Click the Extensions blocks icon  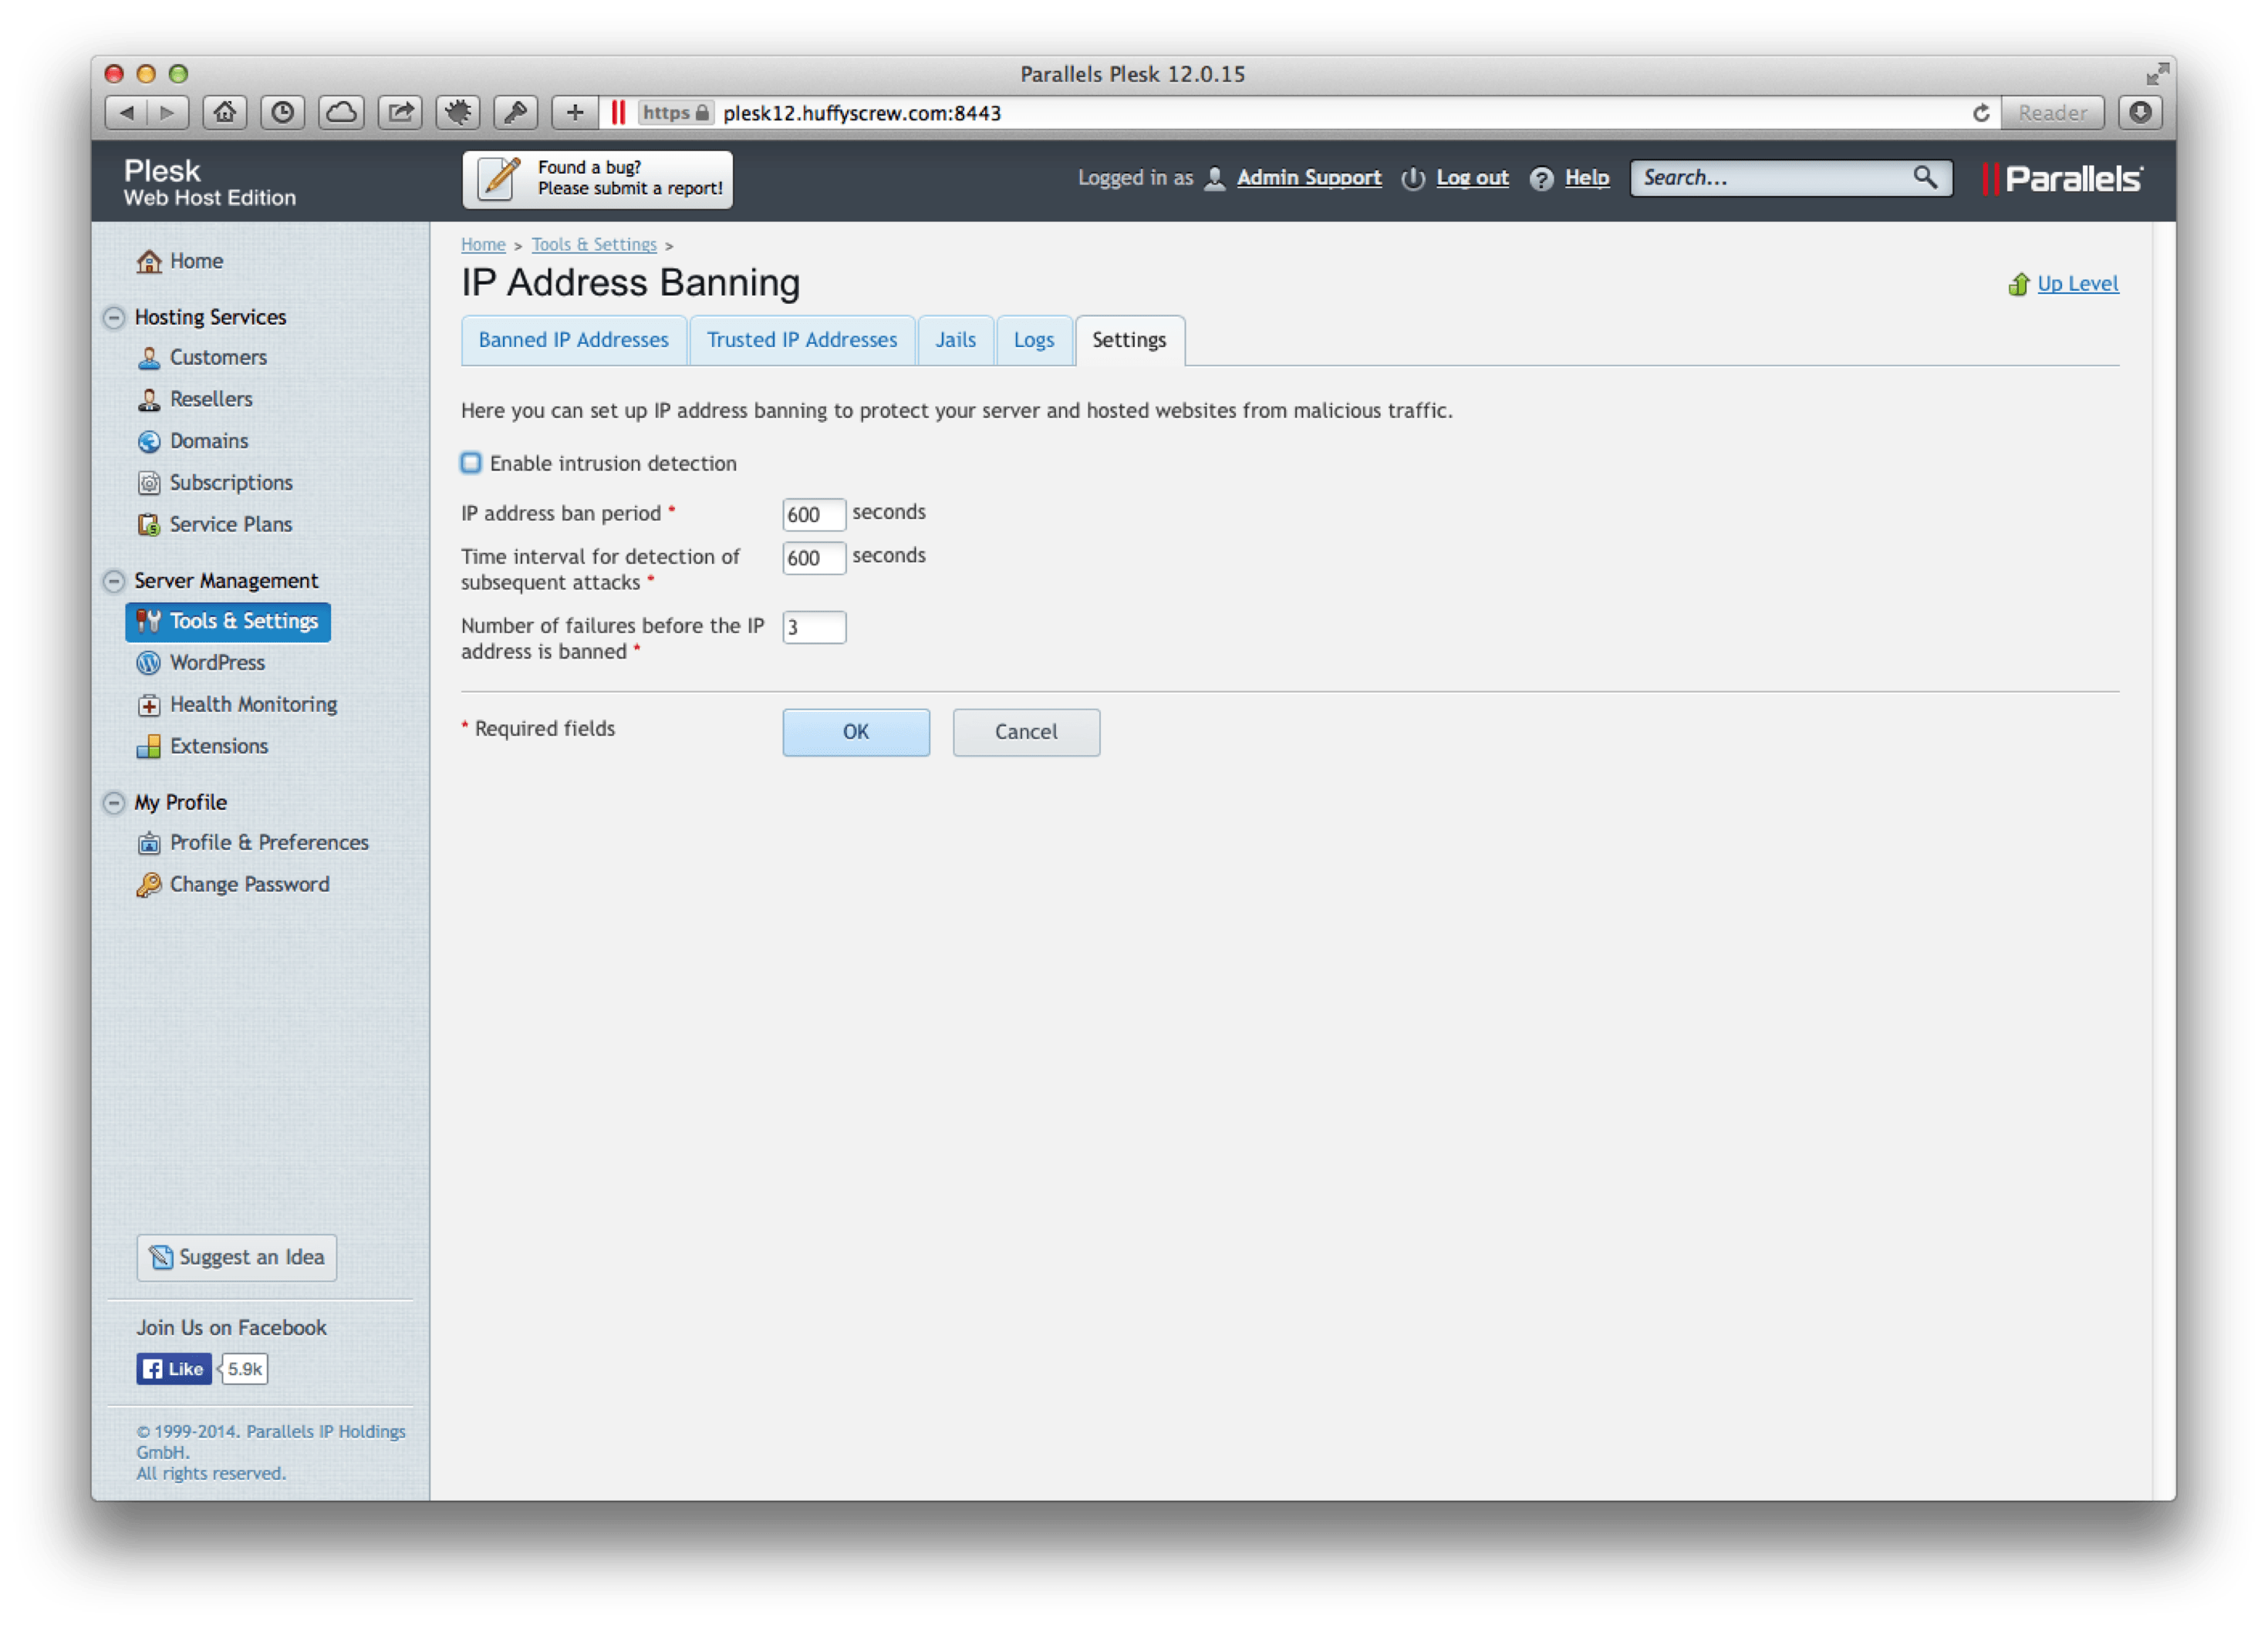pos(149,747)
